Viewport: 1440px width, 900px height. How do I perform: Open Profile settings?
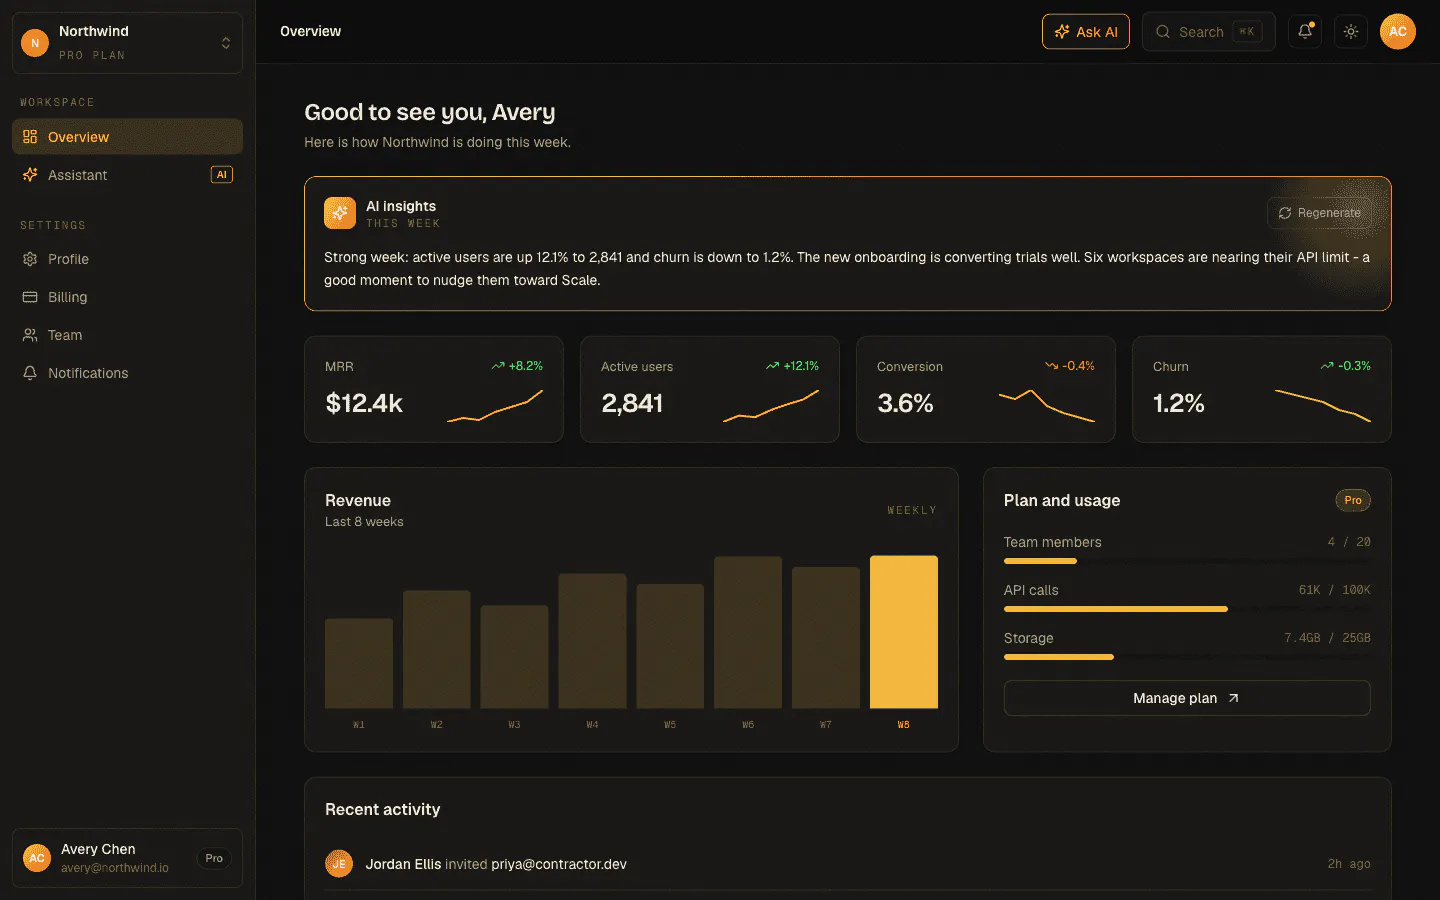coord(127,259)
